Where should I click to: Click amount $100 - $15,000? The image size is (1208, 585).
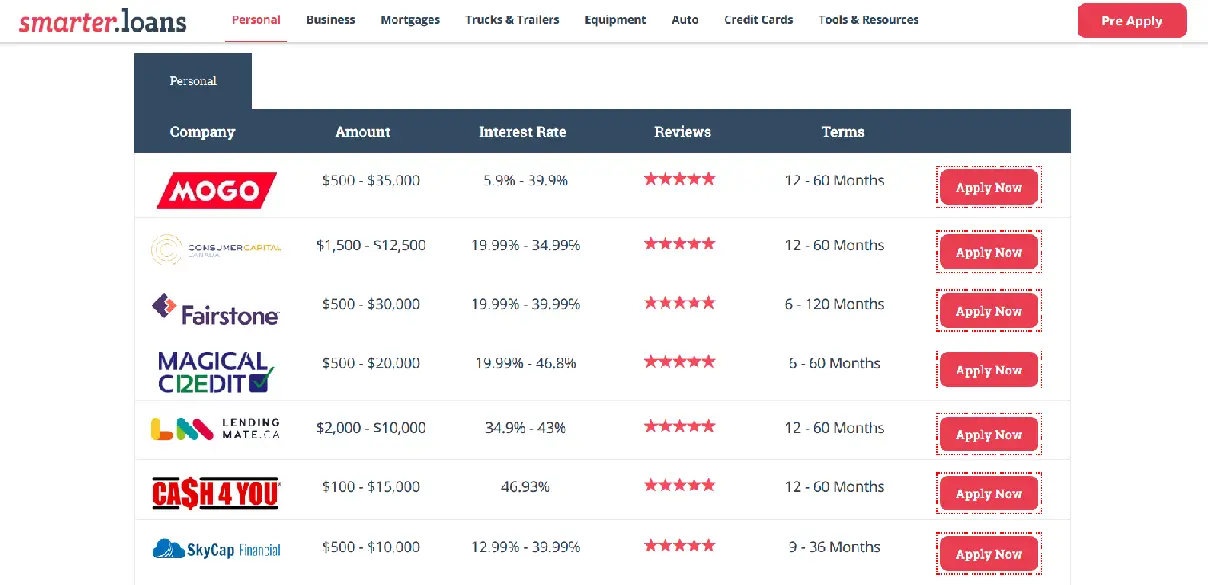371,487
